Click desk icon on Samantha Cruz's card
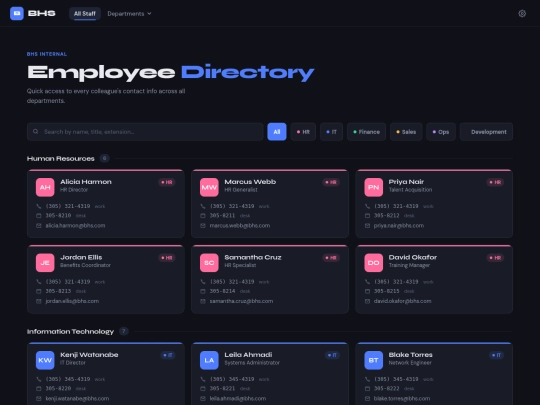Viewport: 540px width, 405px height. pos(203,291)
